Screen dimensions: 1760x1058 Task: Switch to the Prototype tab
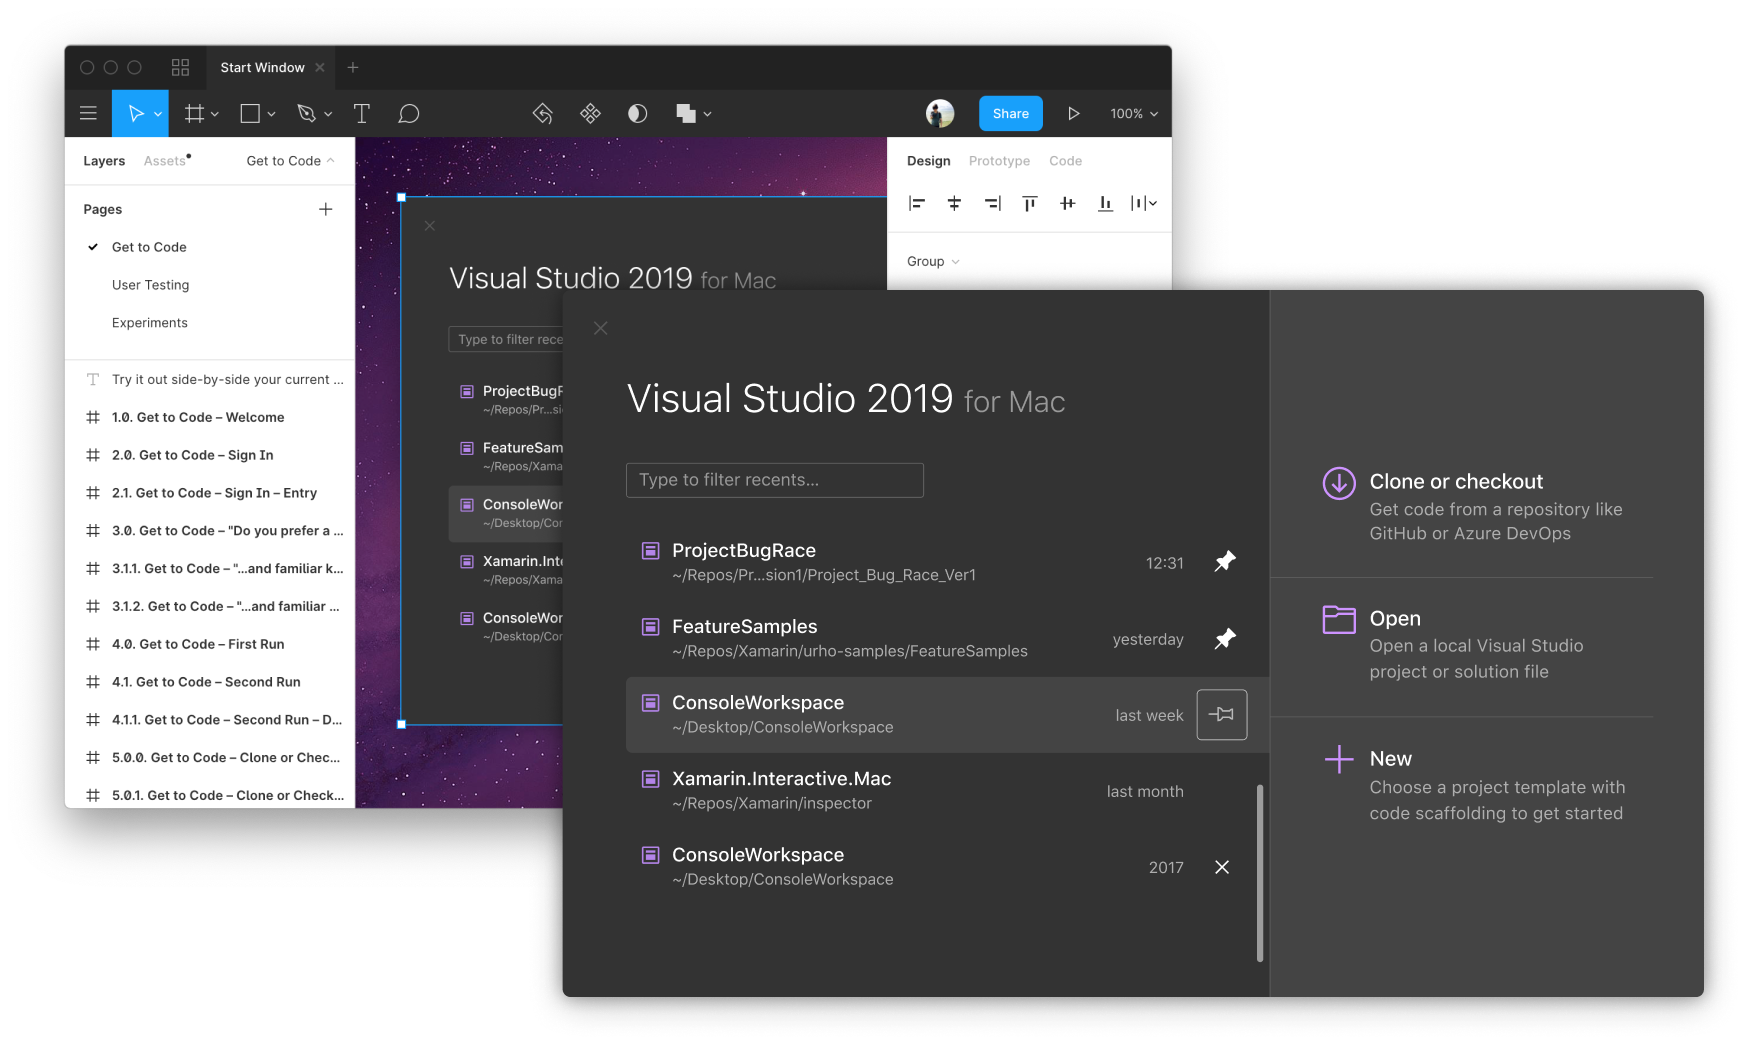click(x=998, y=160)
